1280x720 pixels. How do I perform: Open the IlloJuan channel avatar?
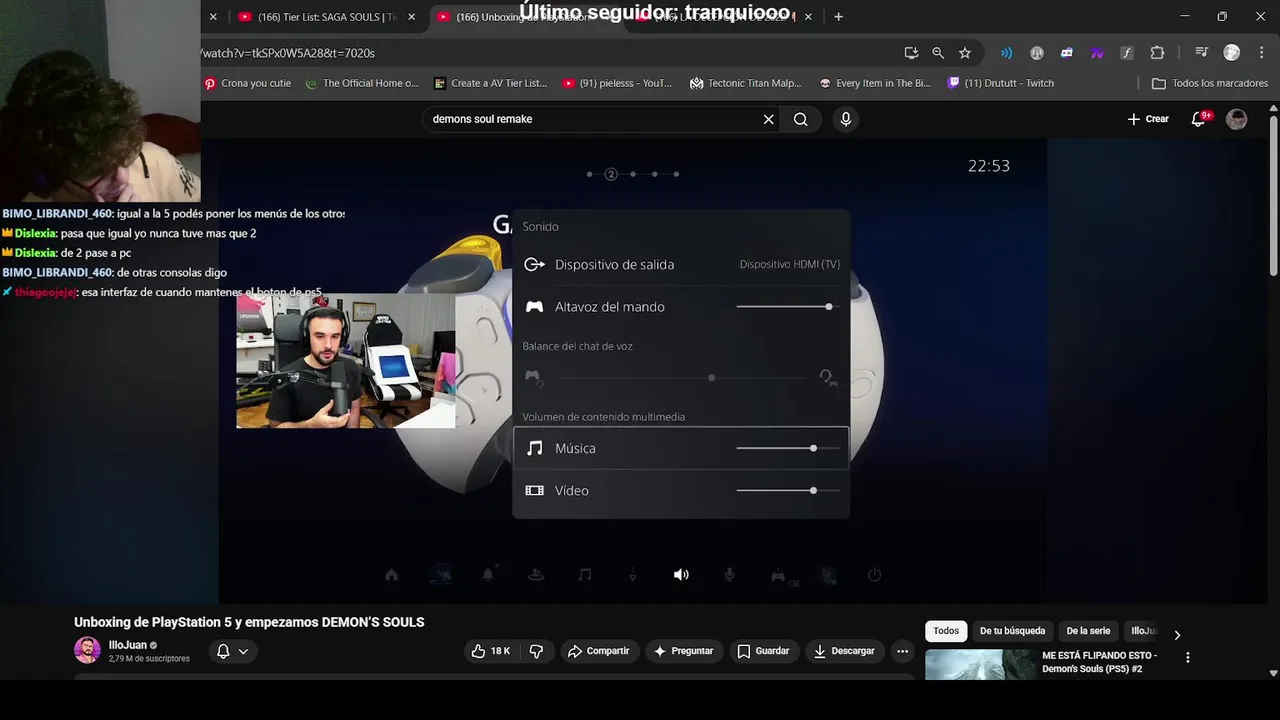click(x=87, y=650)
